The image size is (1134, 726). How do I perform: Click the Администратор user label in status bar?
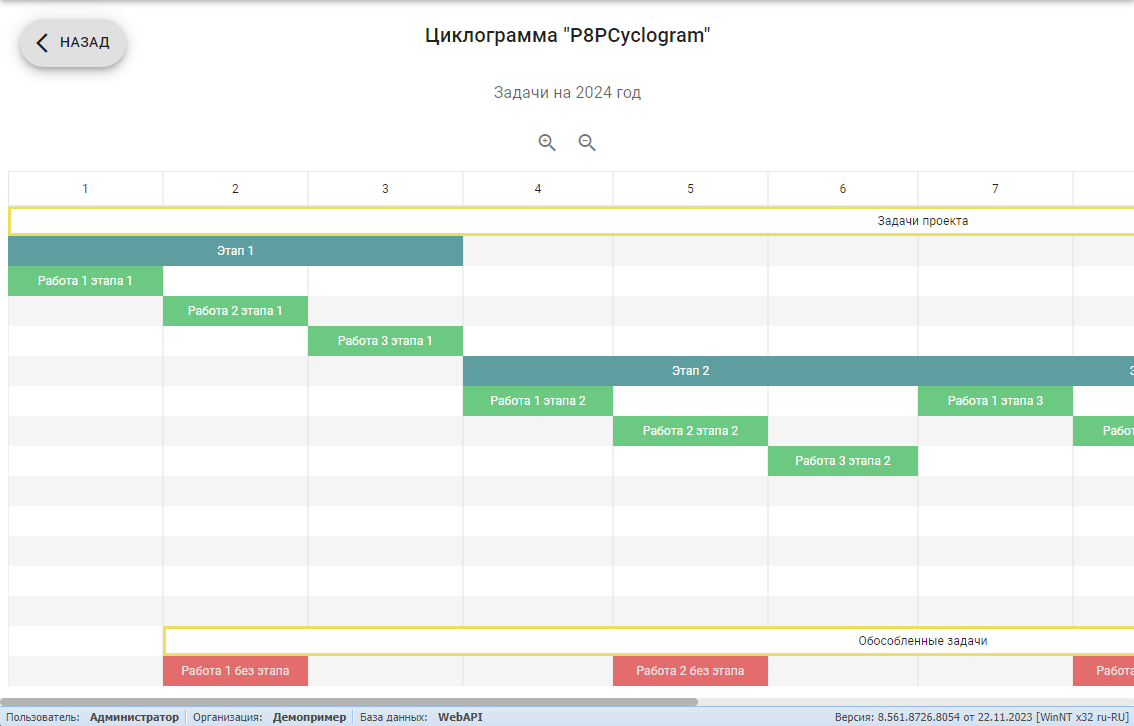click(x=133, y=717)
